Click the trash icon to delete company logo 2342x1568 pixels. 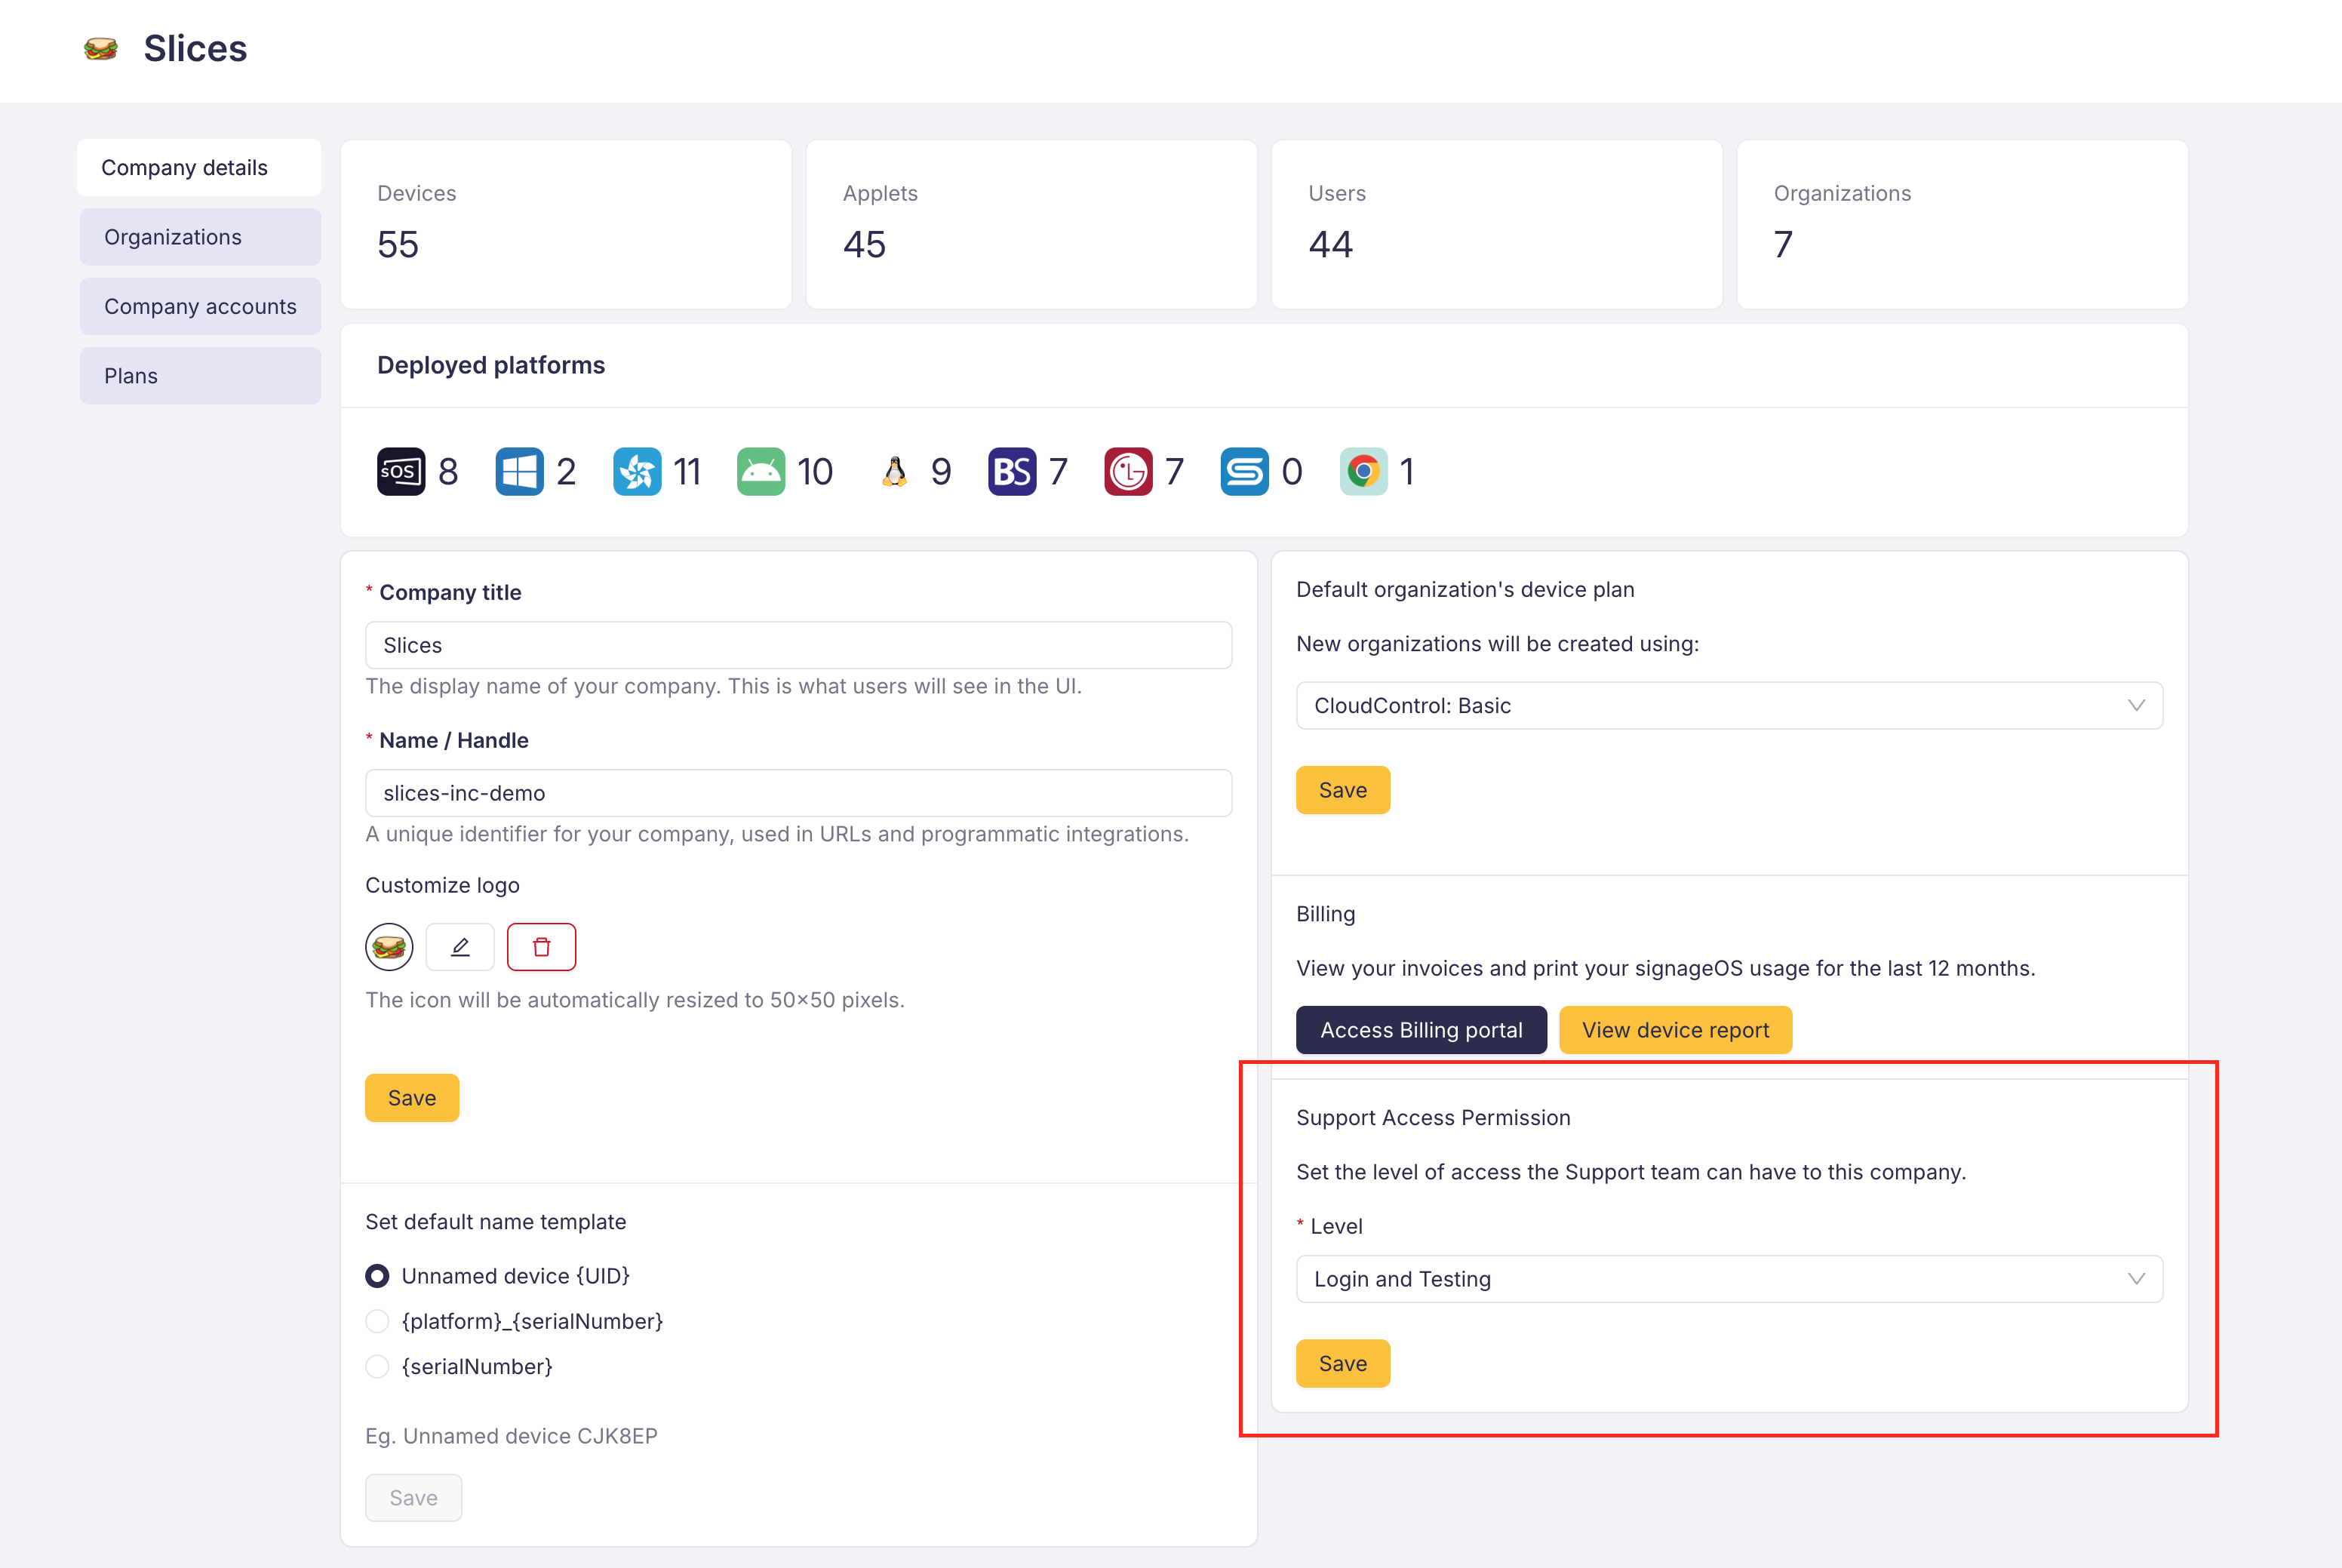[541, 946]
